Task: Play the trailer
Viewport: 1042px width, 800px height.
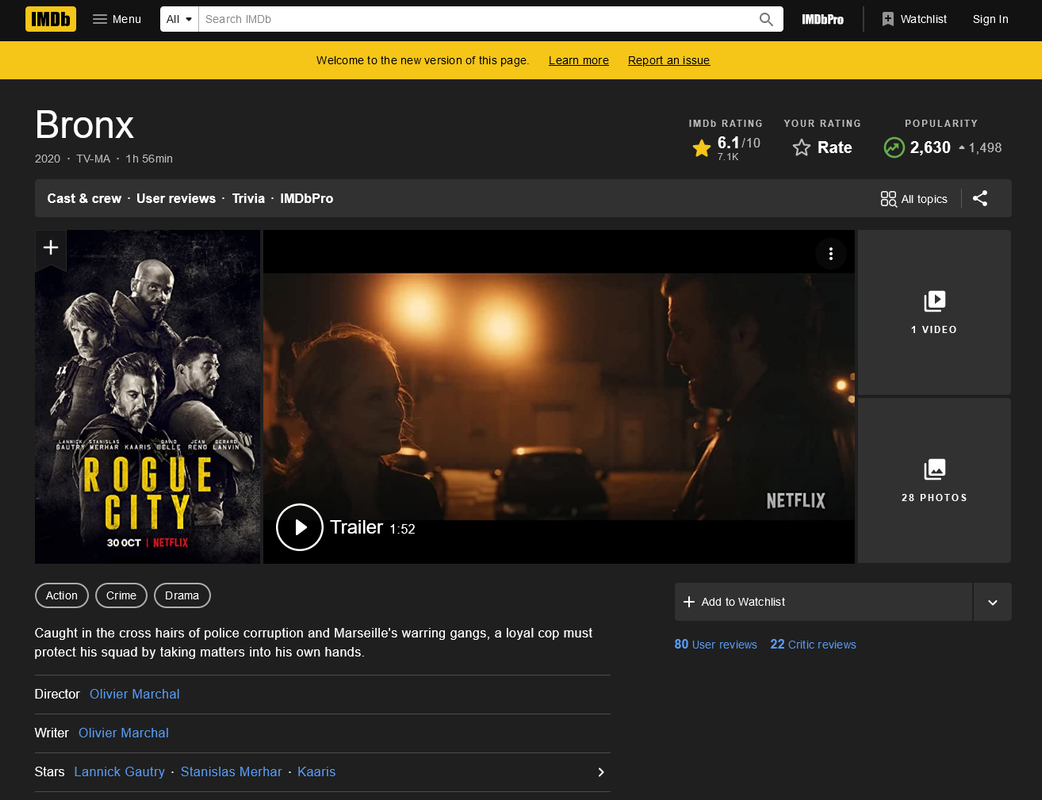Action: coord(300,527)
